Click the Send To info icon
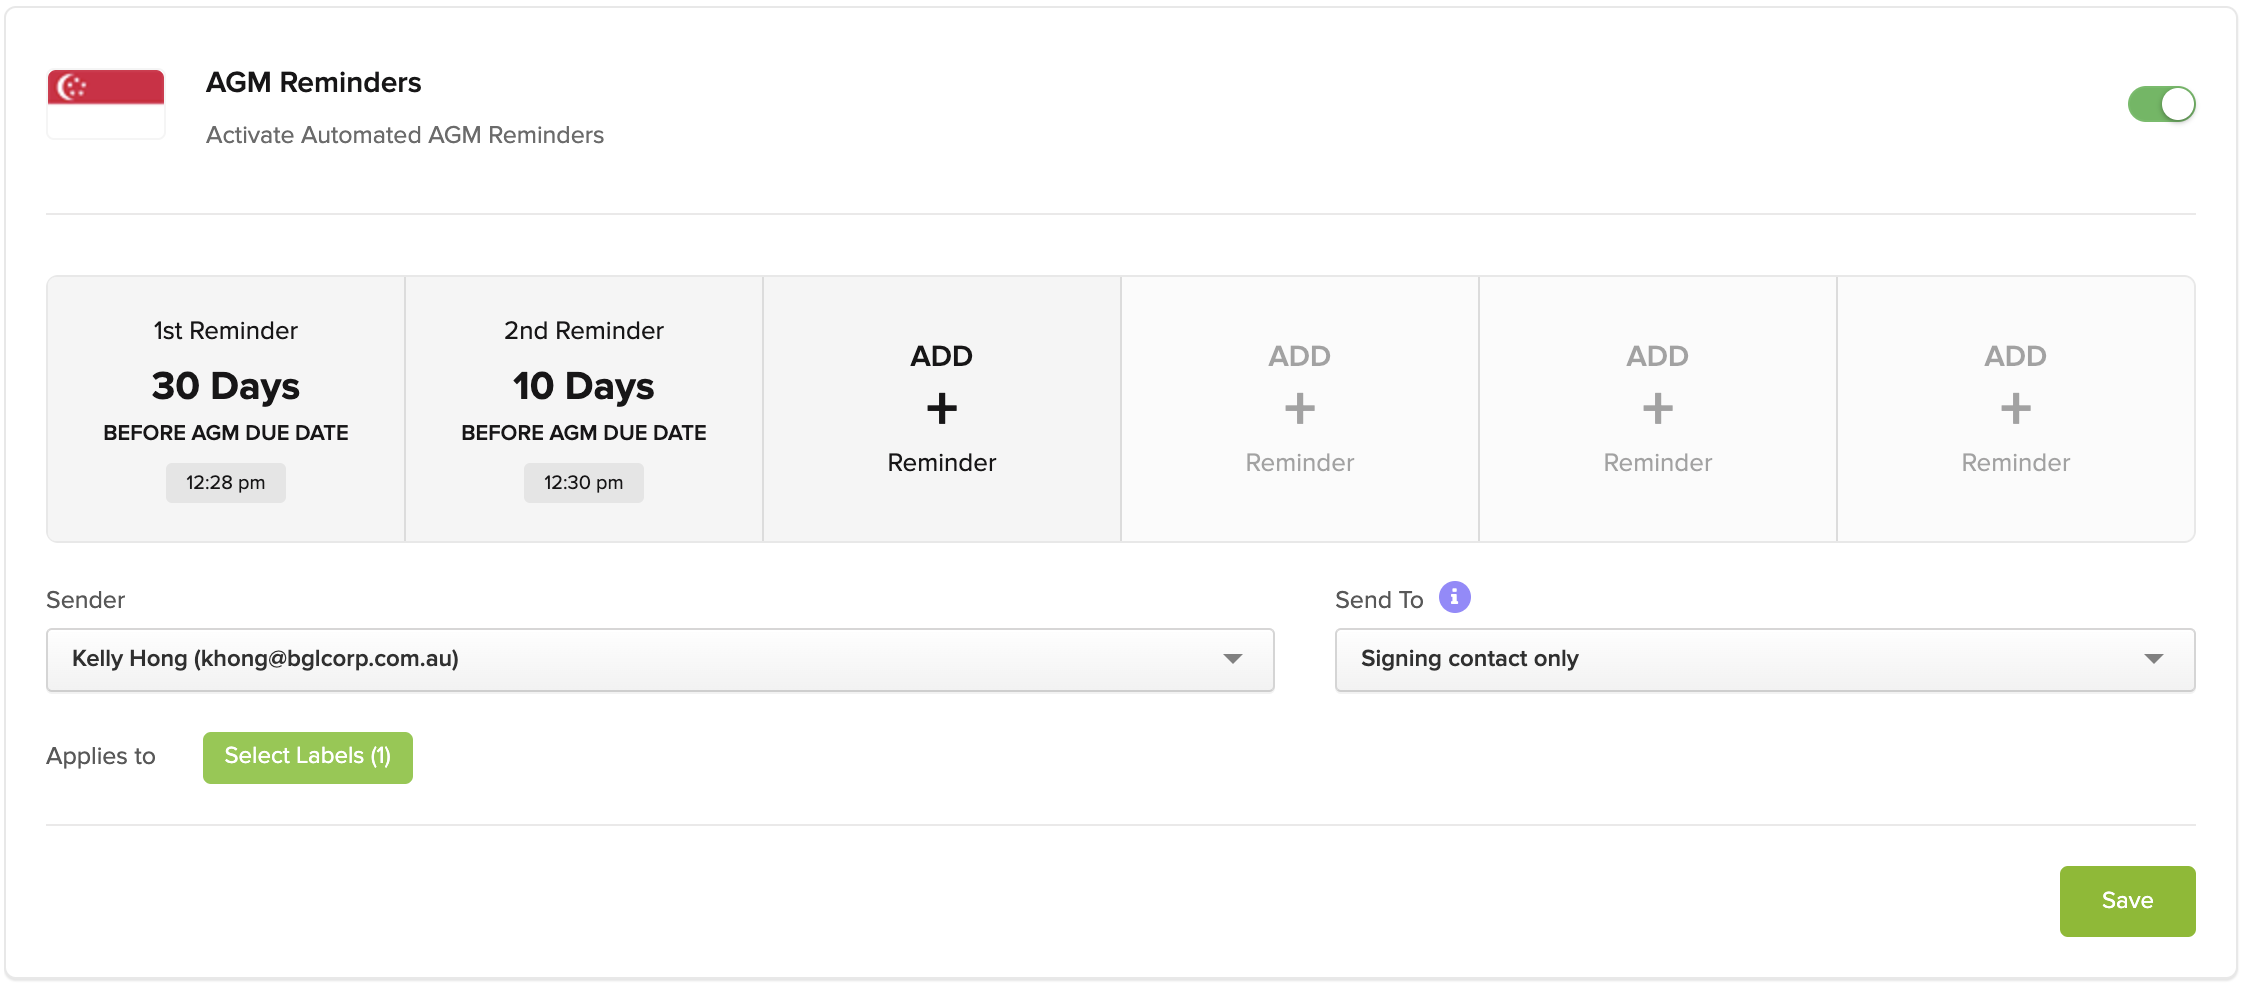 1455,597
